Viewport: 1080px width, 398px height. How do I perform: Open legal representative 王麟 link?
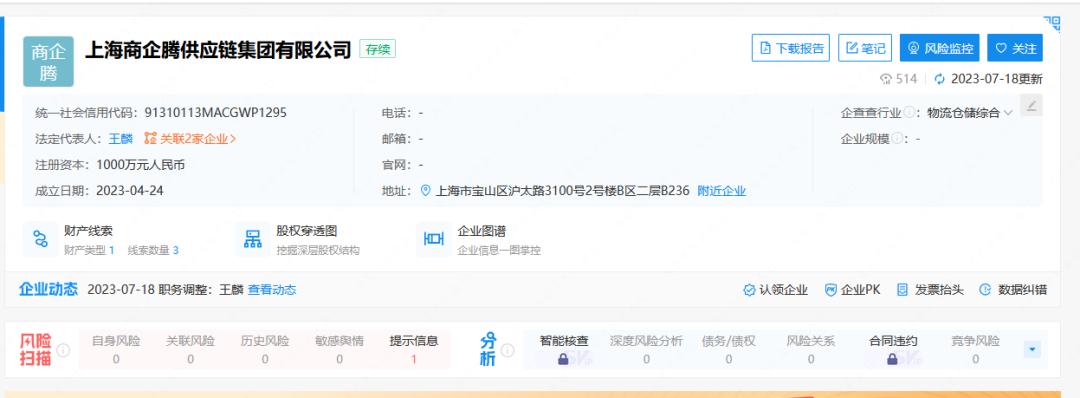(x=121, y=139)
